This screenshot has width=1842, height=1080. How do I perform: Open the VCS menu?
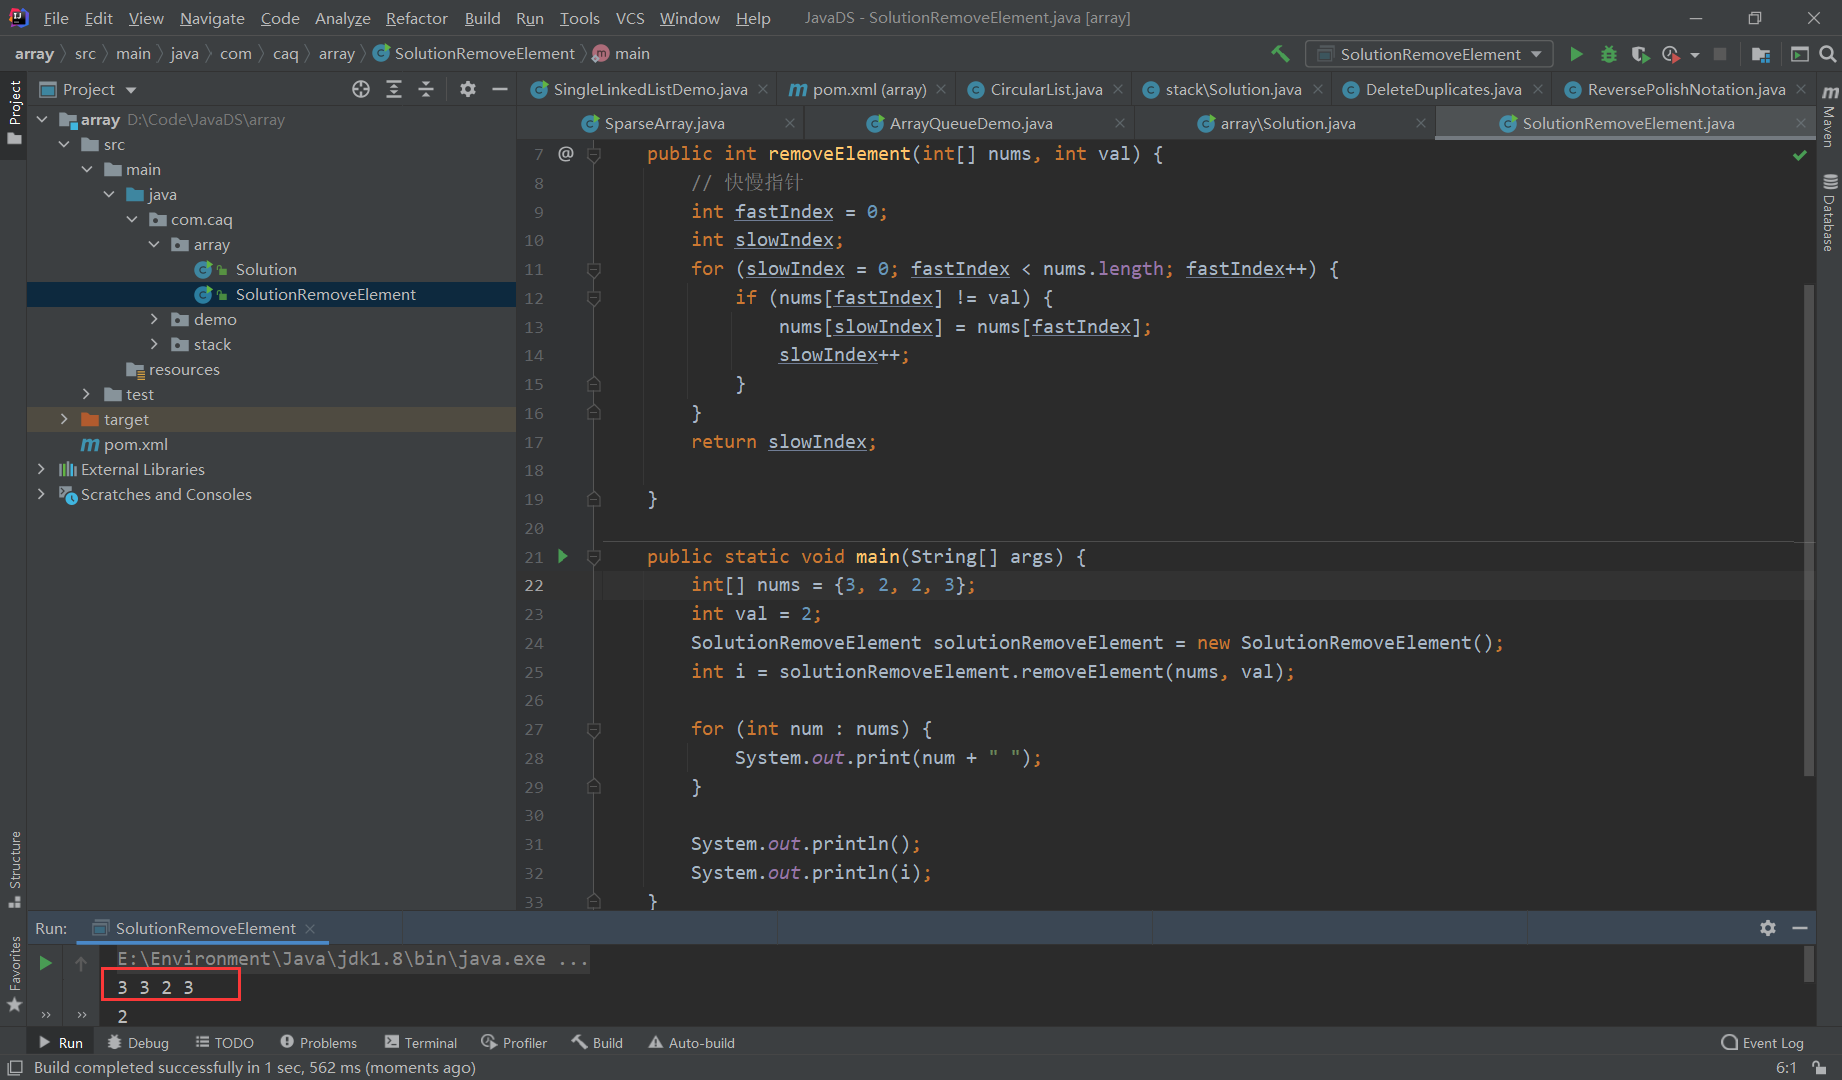(x=630, y=18)
